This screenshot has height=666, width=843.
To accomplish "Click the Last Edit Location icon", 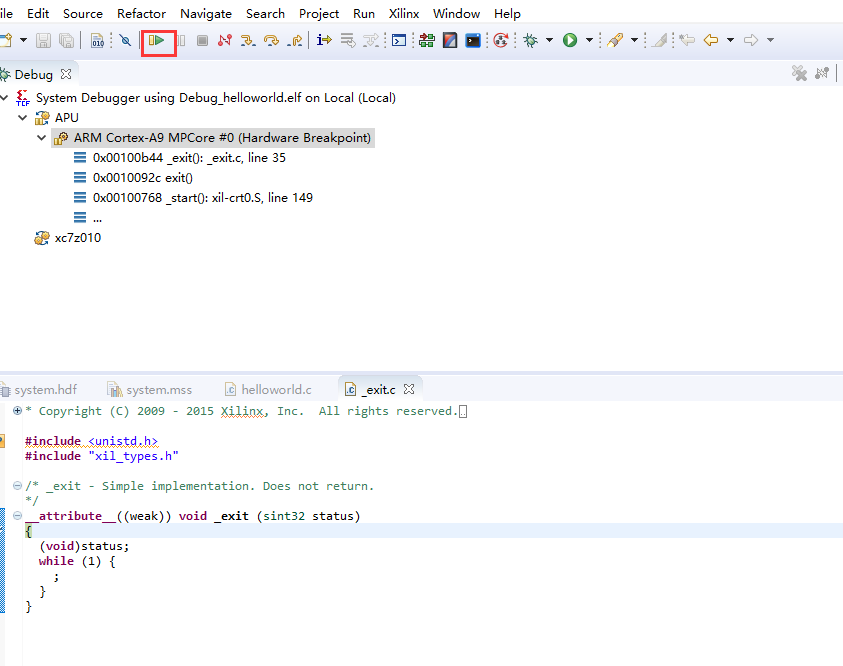I will click(x=687, y=40).
